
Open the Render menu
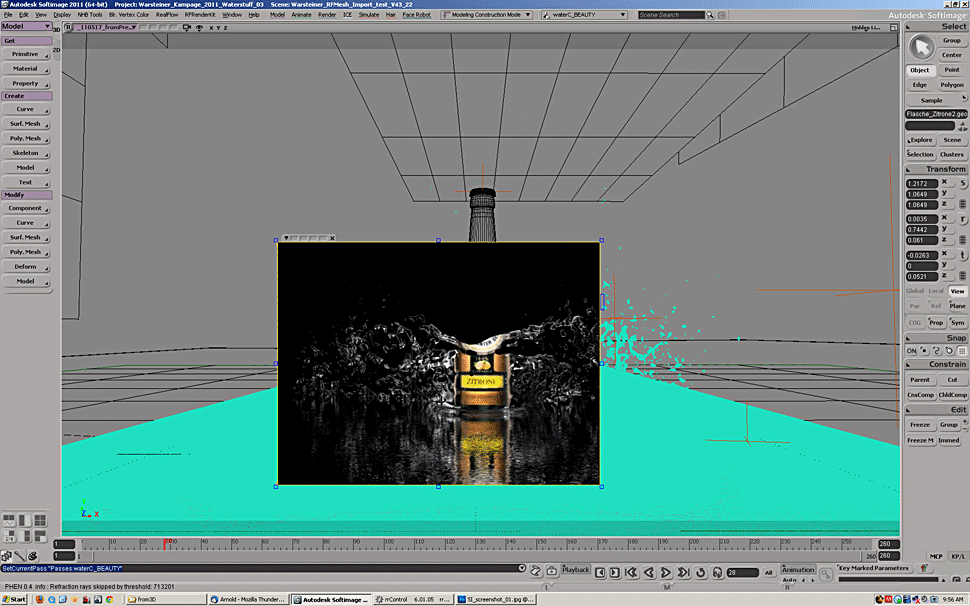[x=327, y=15]
